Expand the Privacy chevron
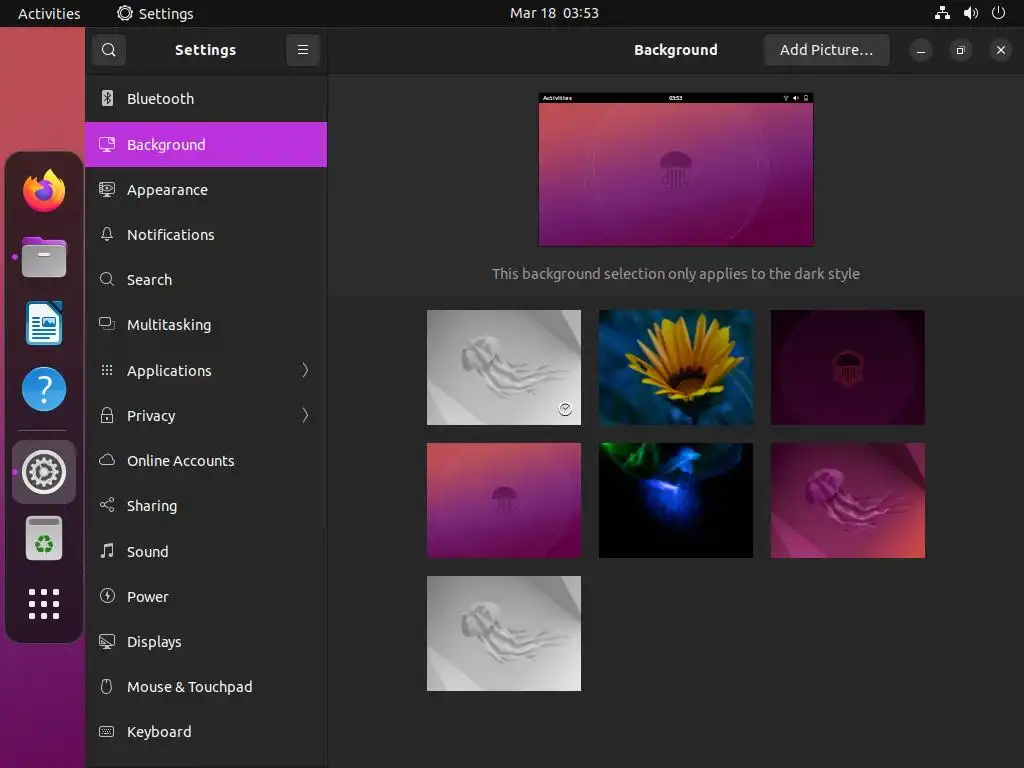The image size is (1024, 768). pyautogui.click(x=305, y=415)
